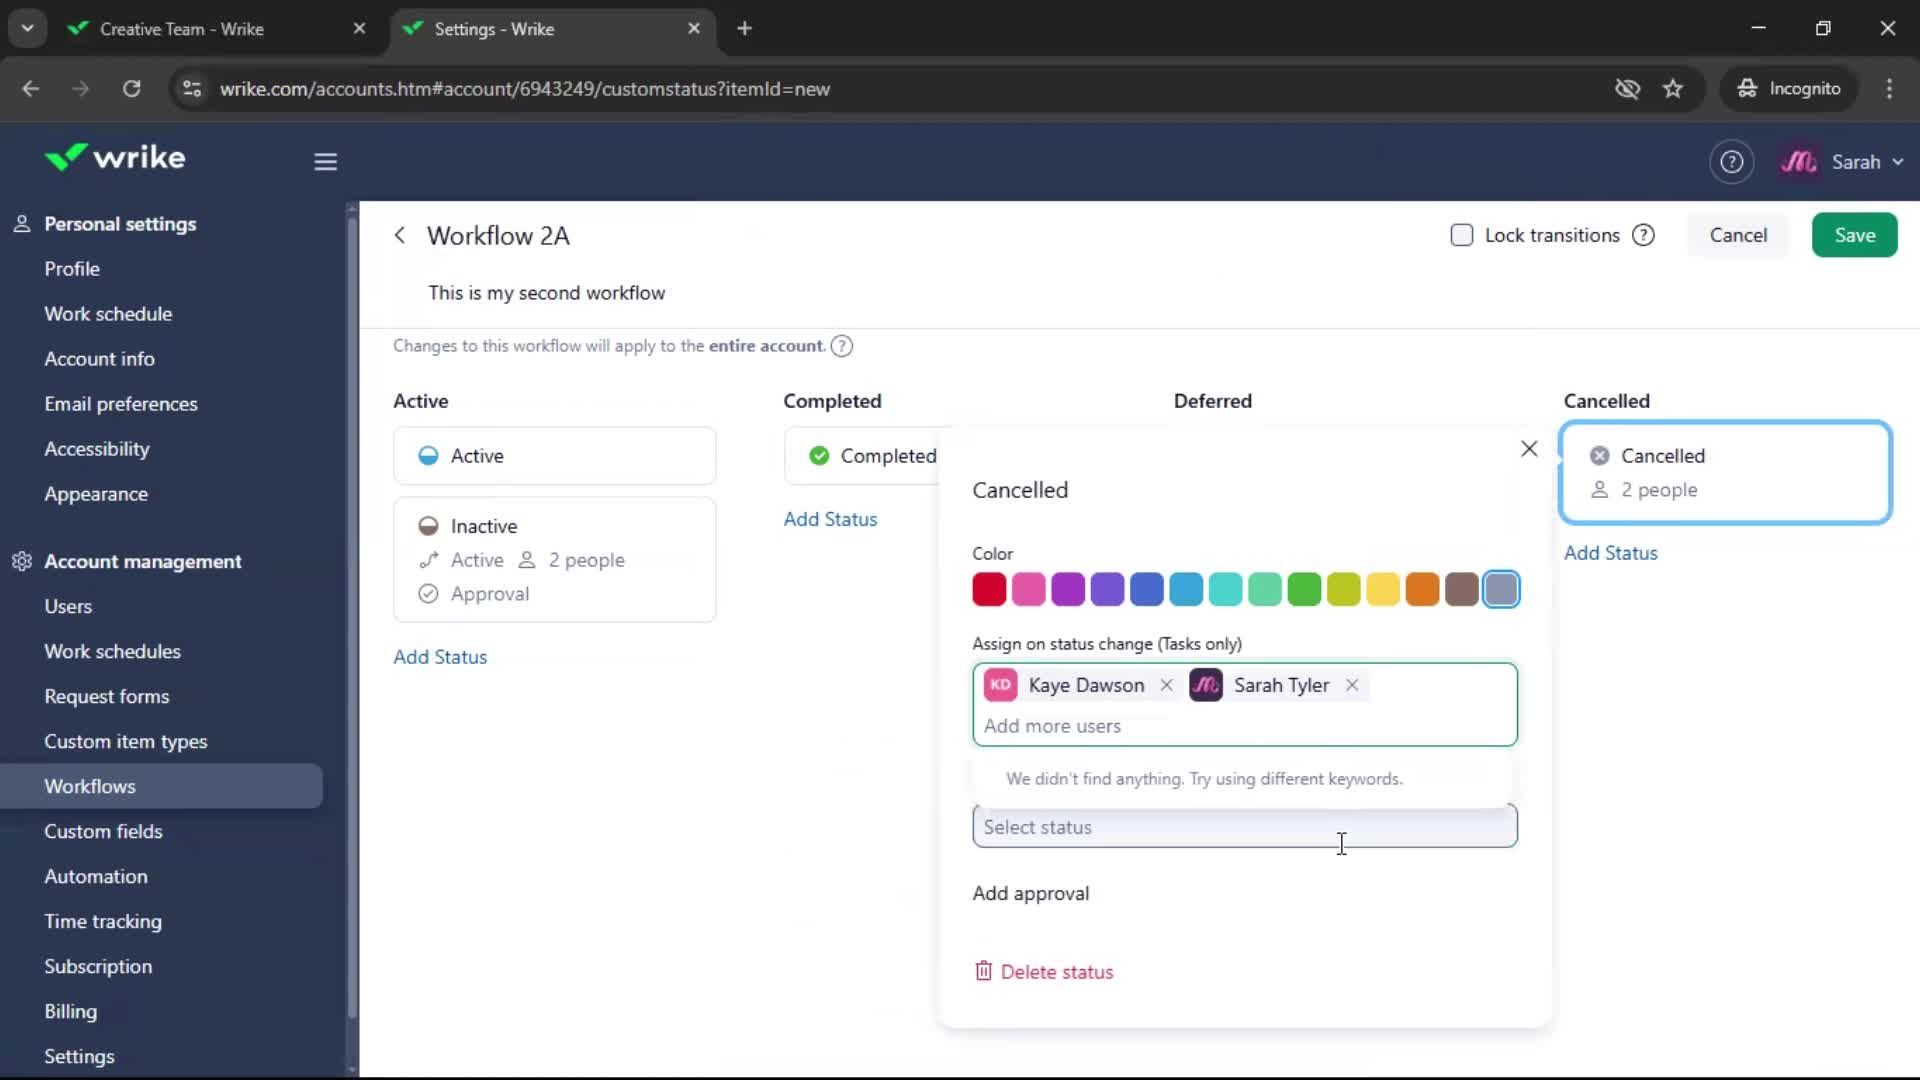
Task: Add Status under Completed column
Action: click(830, 520)
